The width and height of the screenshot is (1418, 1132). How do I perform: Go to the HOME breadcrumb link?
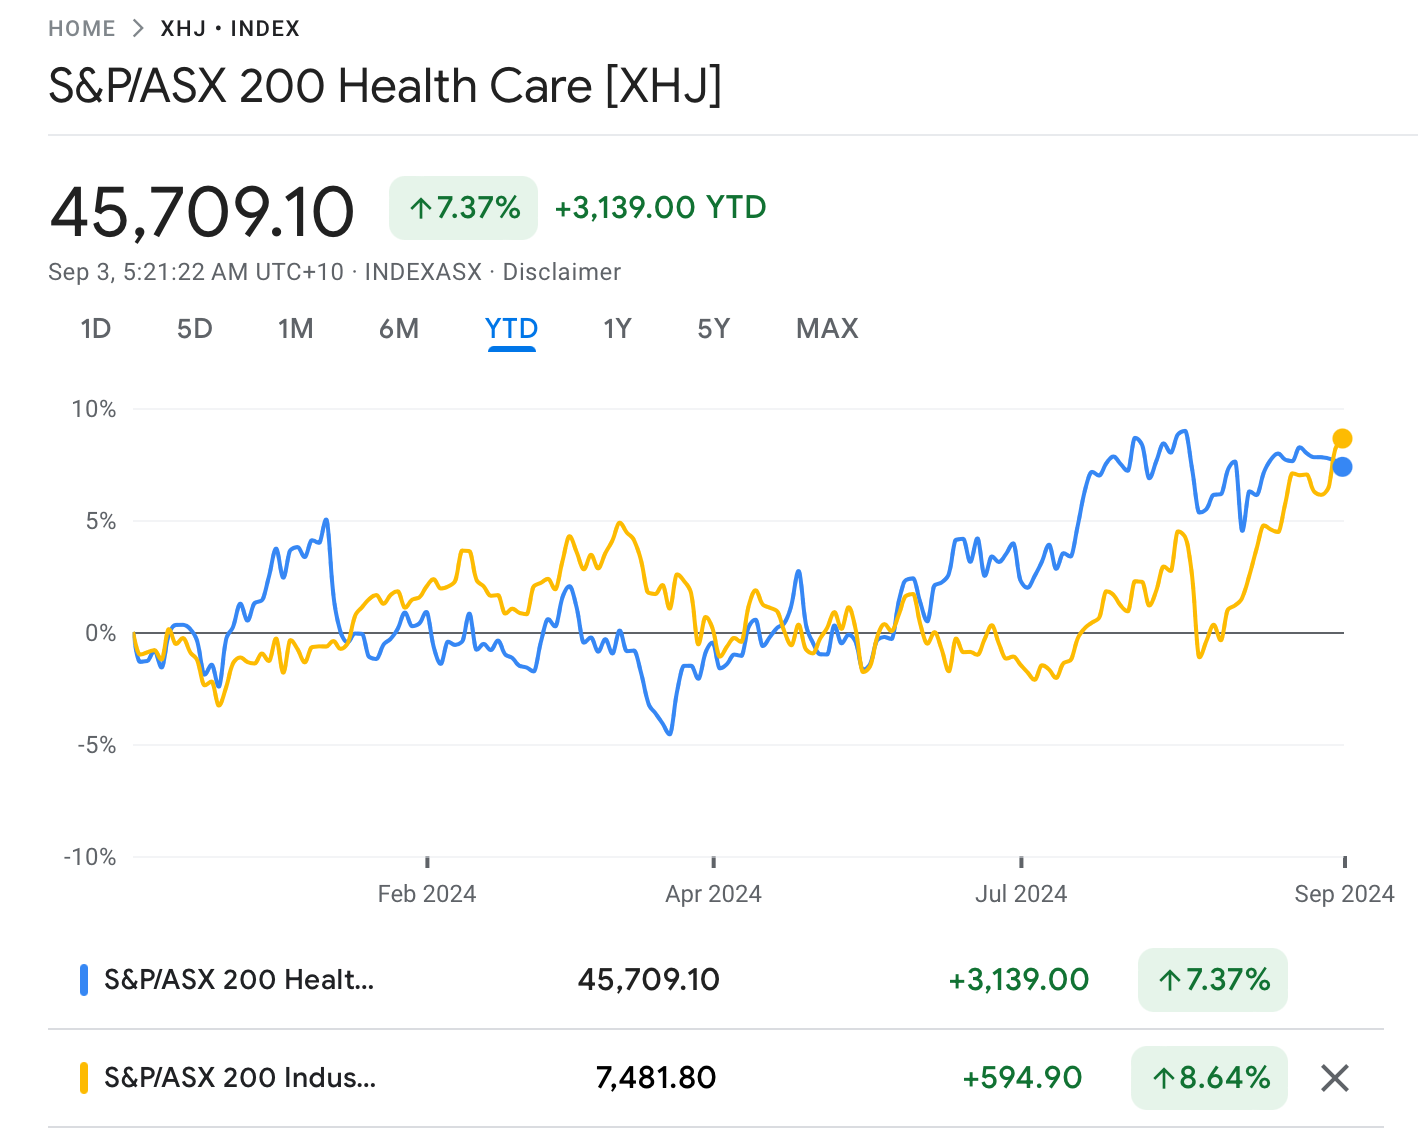click(x=82, y=28)
